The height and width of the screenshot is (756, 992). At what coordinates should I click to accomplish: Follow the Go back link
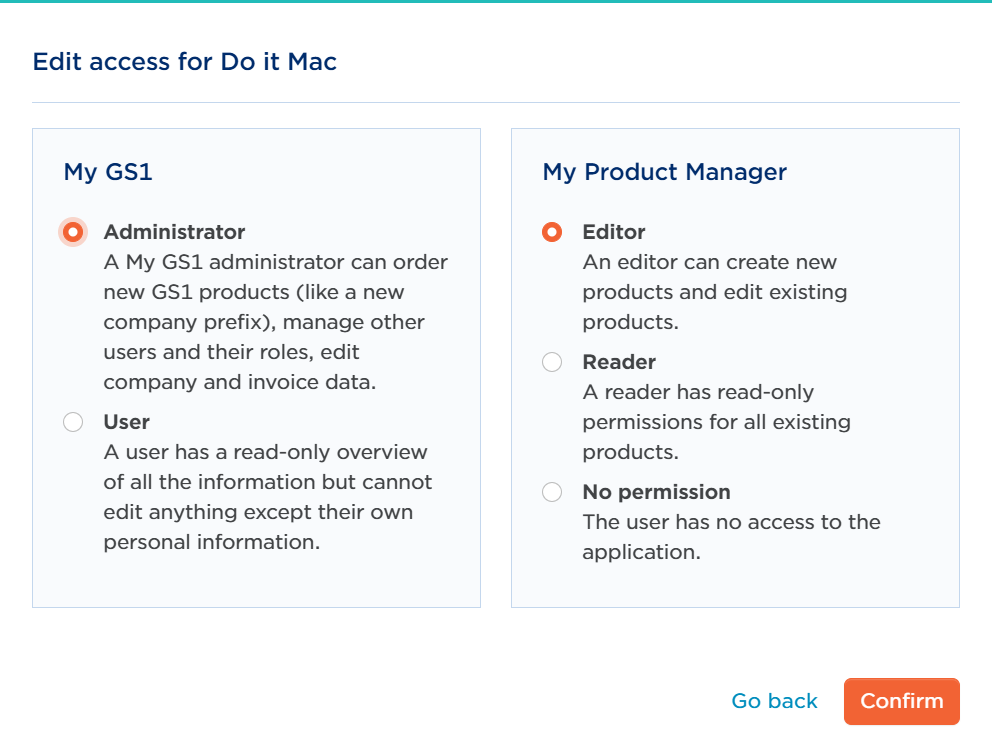pyautogui.click(x=774, y=701)
